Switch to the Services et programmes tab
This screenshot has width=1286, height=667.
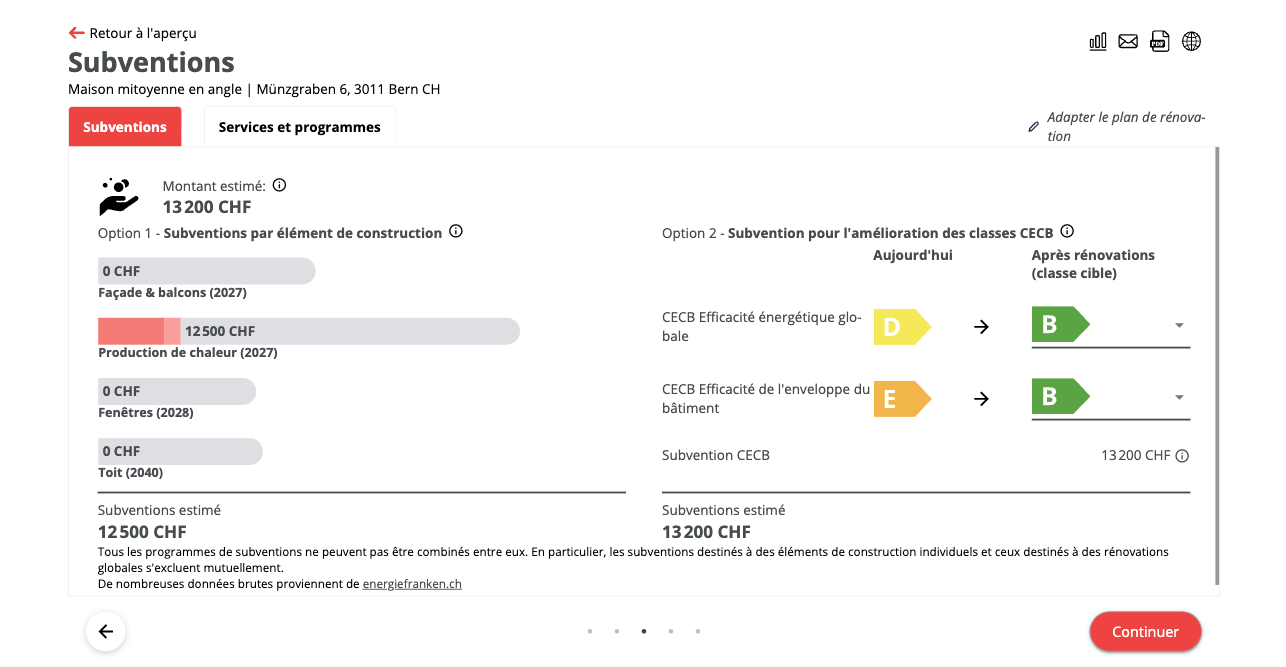(299, 127)
